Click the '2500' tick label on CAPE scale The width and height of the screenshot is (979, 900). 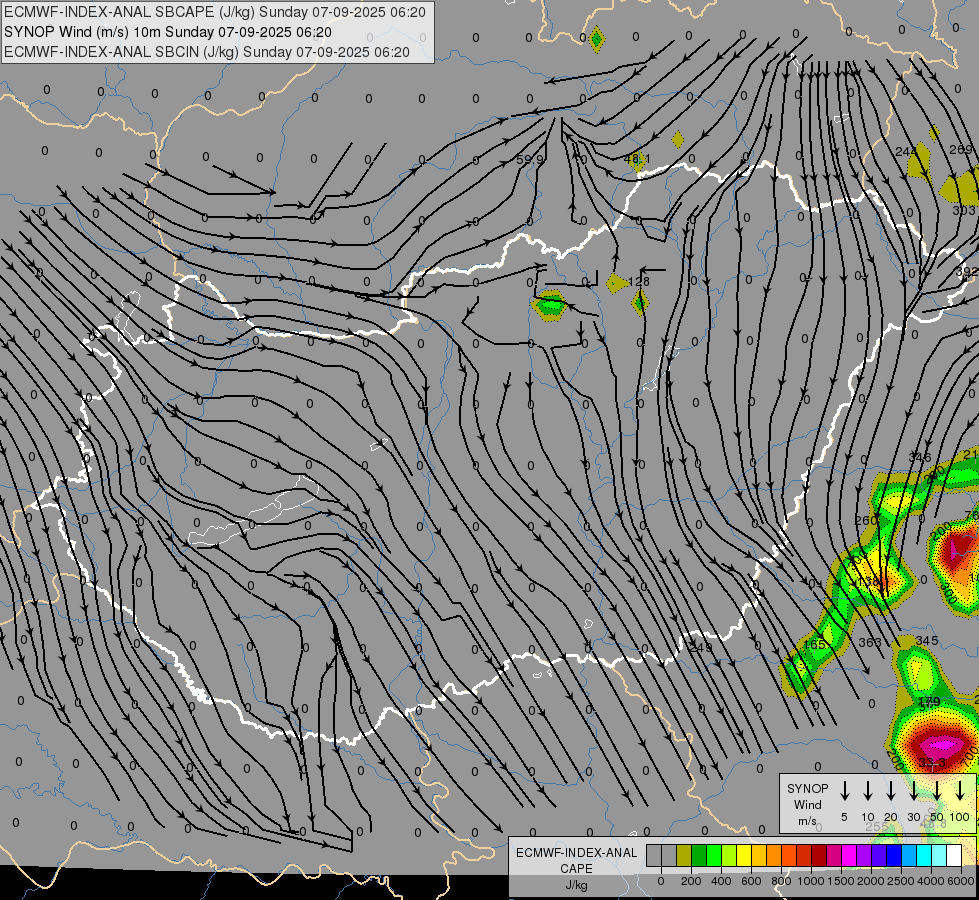[x=901, y=881]
